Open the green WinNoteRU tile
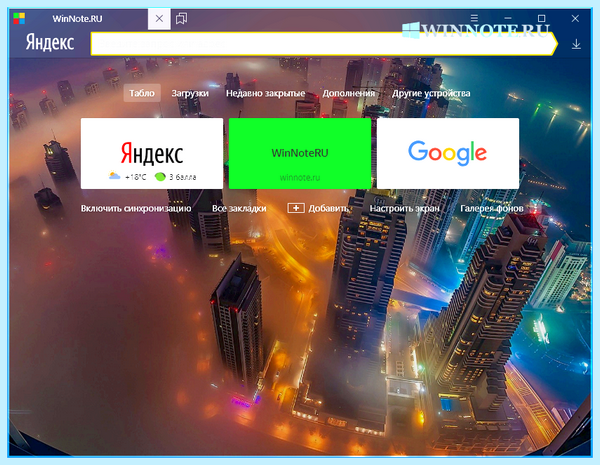This screenshot has height=465, width=600. click(x=300, y=153)
